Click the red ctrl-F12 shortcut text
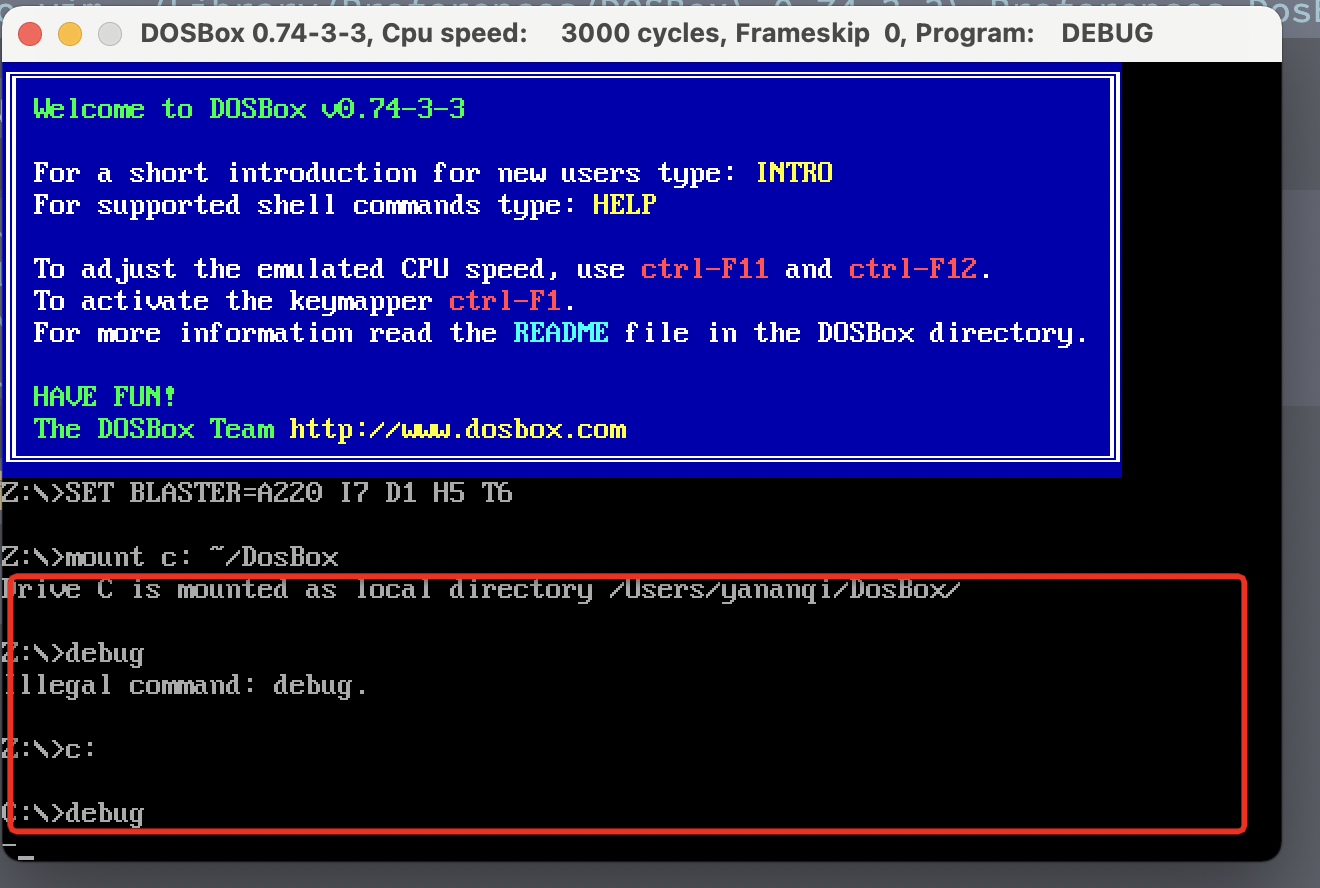 tap(913, 268)
